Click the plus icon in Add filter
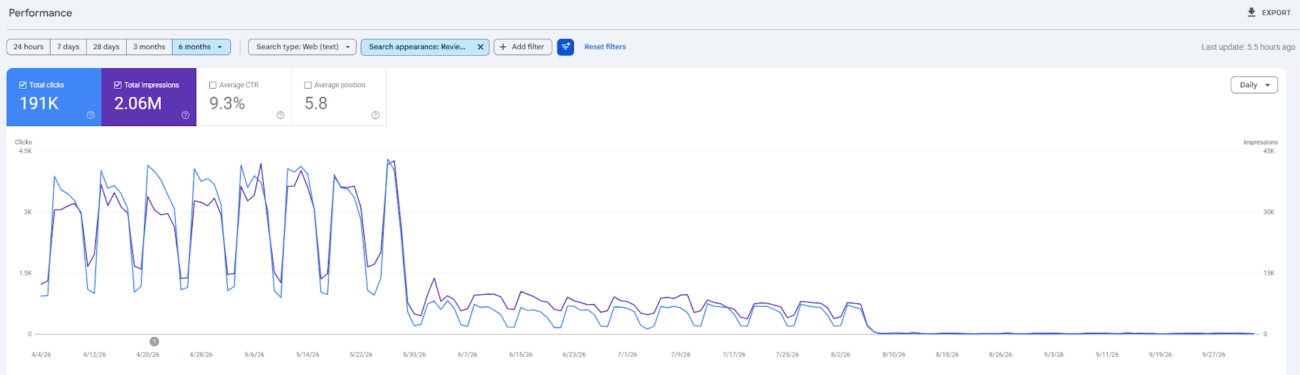1300x375 pixels. click(503, 47)
